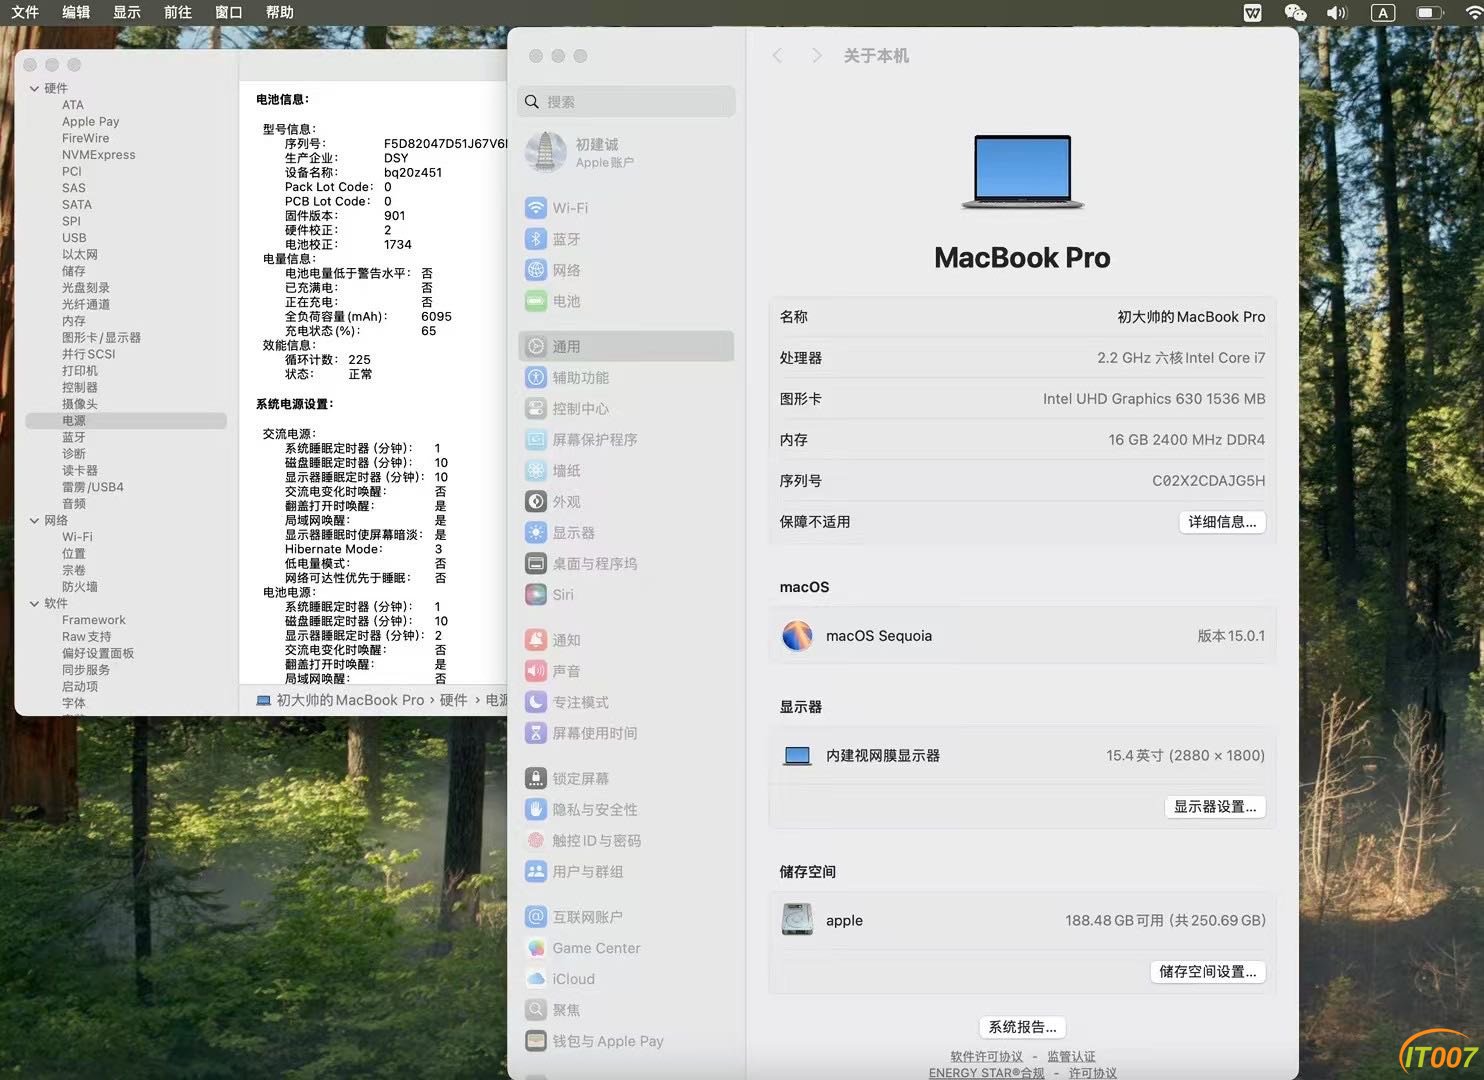Viewport: 1484px width, 1080px height.
Task: Click the 搜索 search field
Action: [x=627, y=102]
